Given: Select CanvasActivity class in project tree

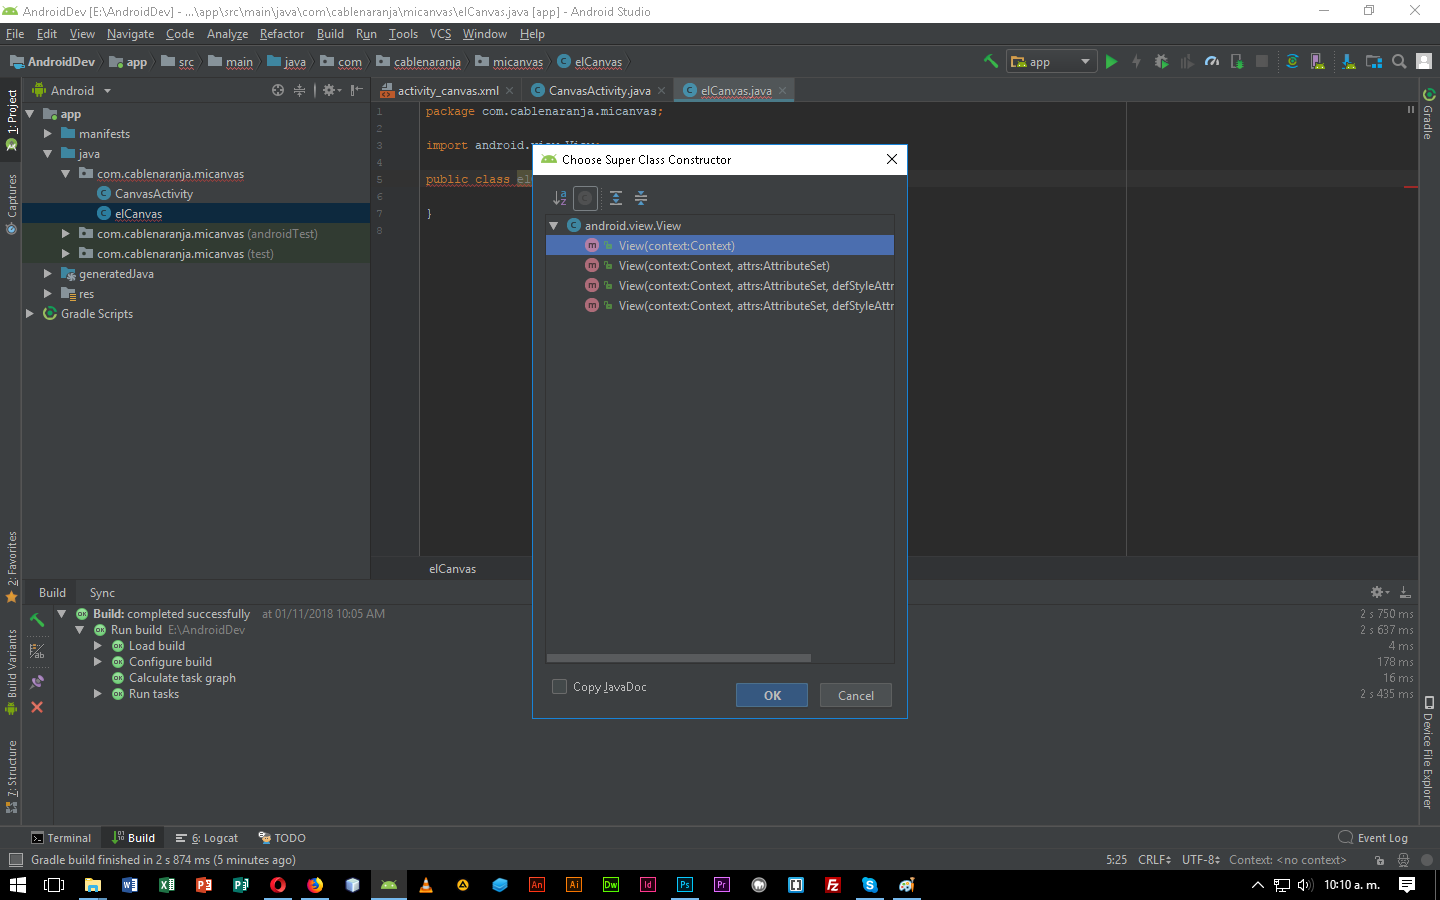Looking at the screenshot, I should point(153,194).
